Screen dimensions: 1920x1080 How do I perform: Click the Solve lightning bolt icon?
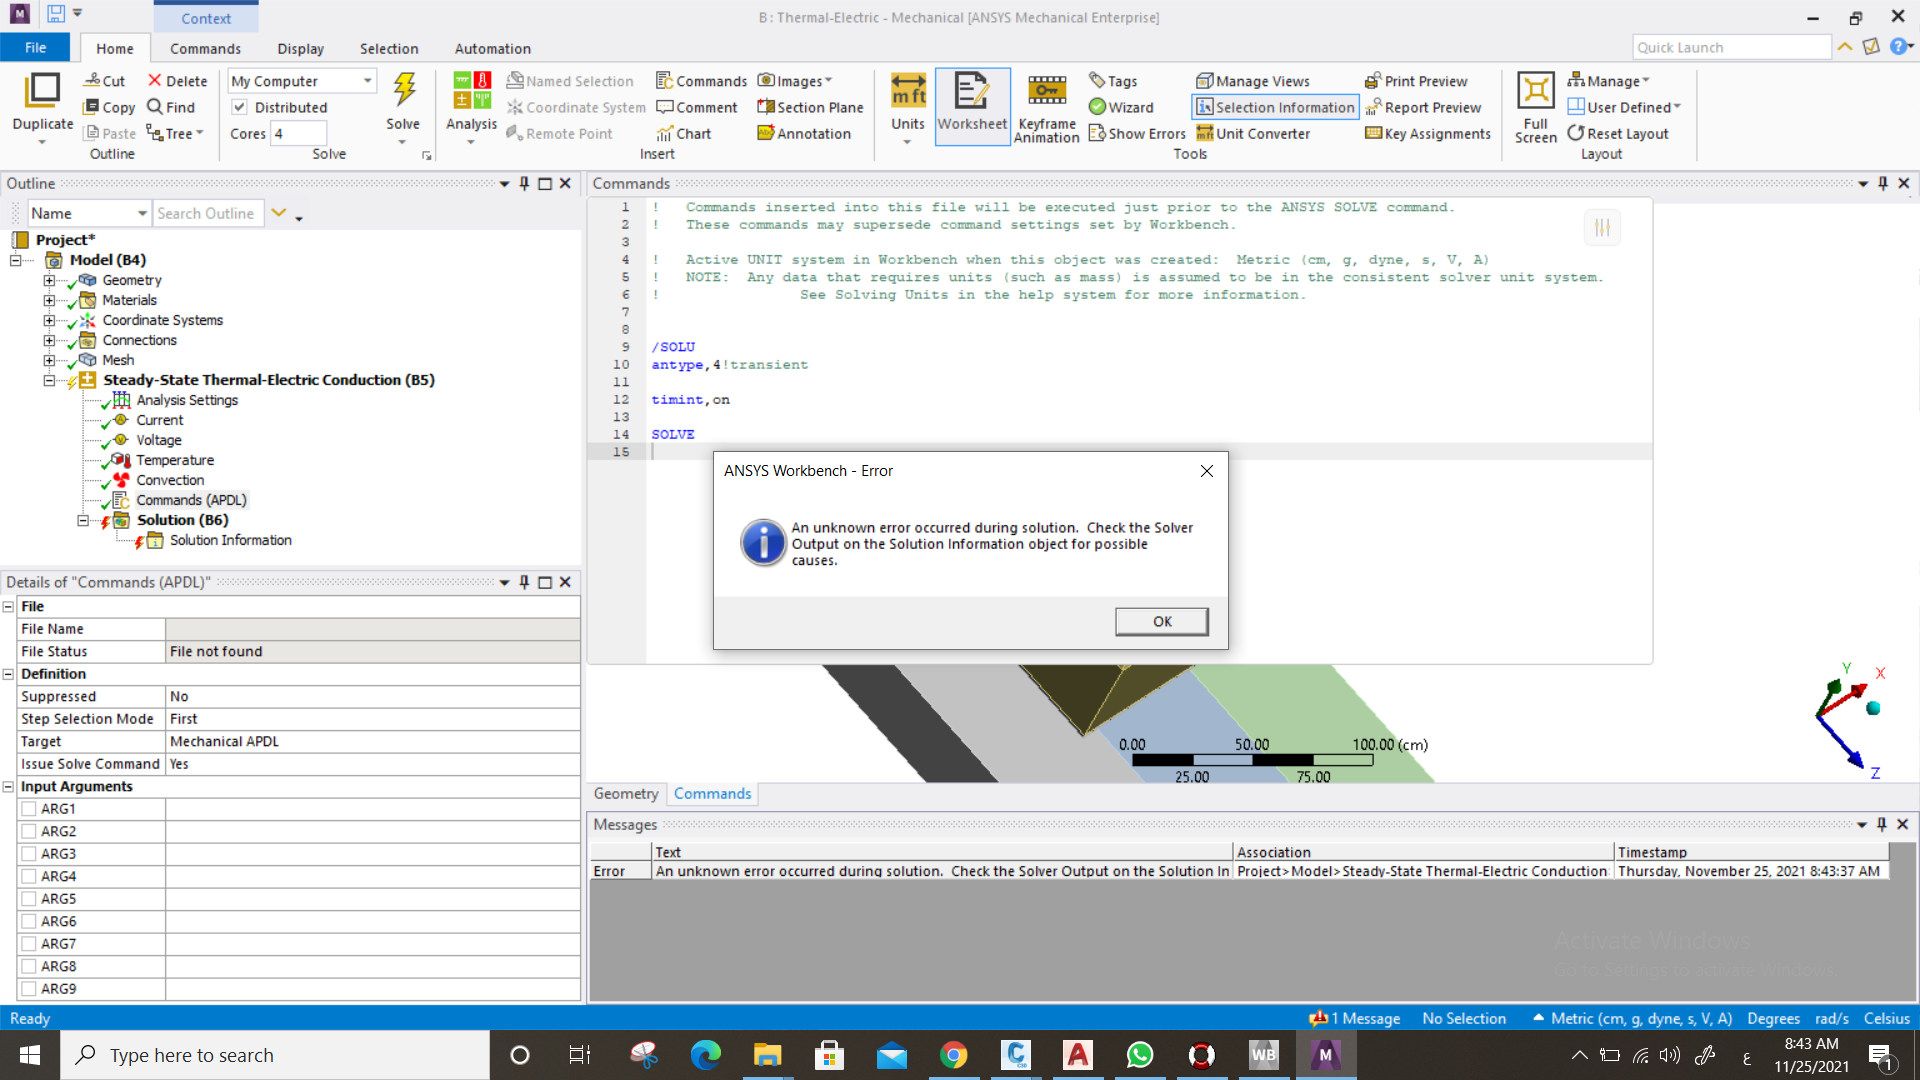coord(403,91)
